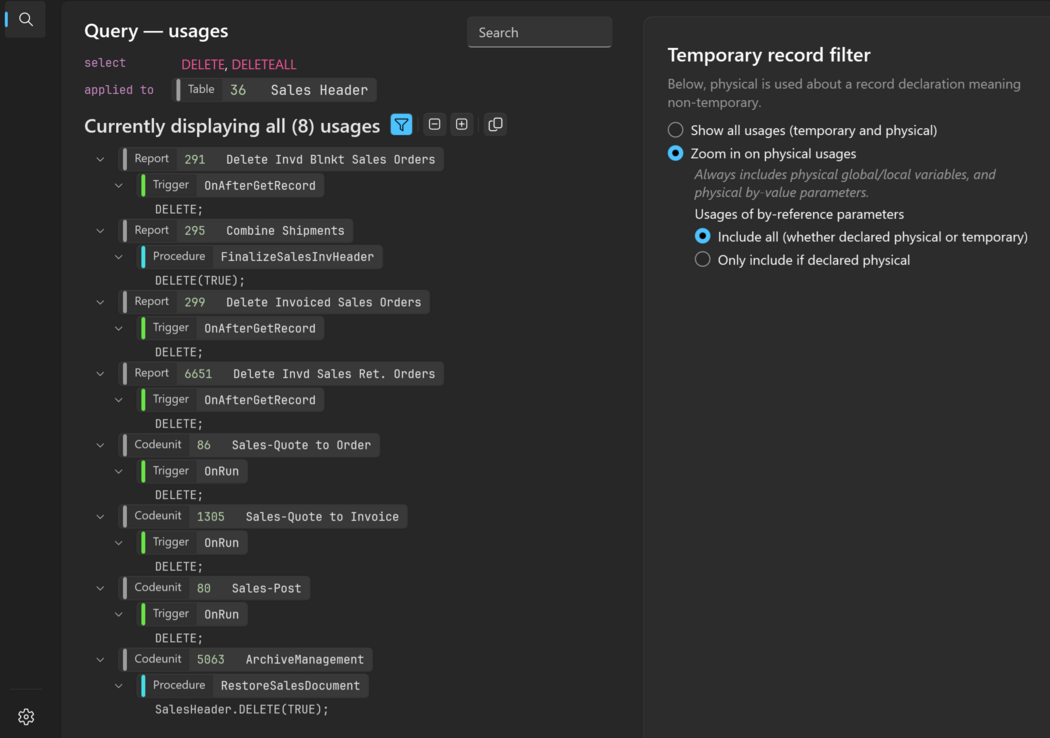This screenshot has width=1050, height=738.
Task: Click the DELETE(TRUE); code line
Action: coord(200,281)
